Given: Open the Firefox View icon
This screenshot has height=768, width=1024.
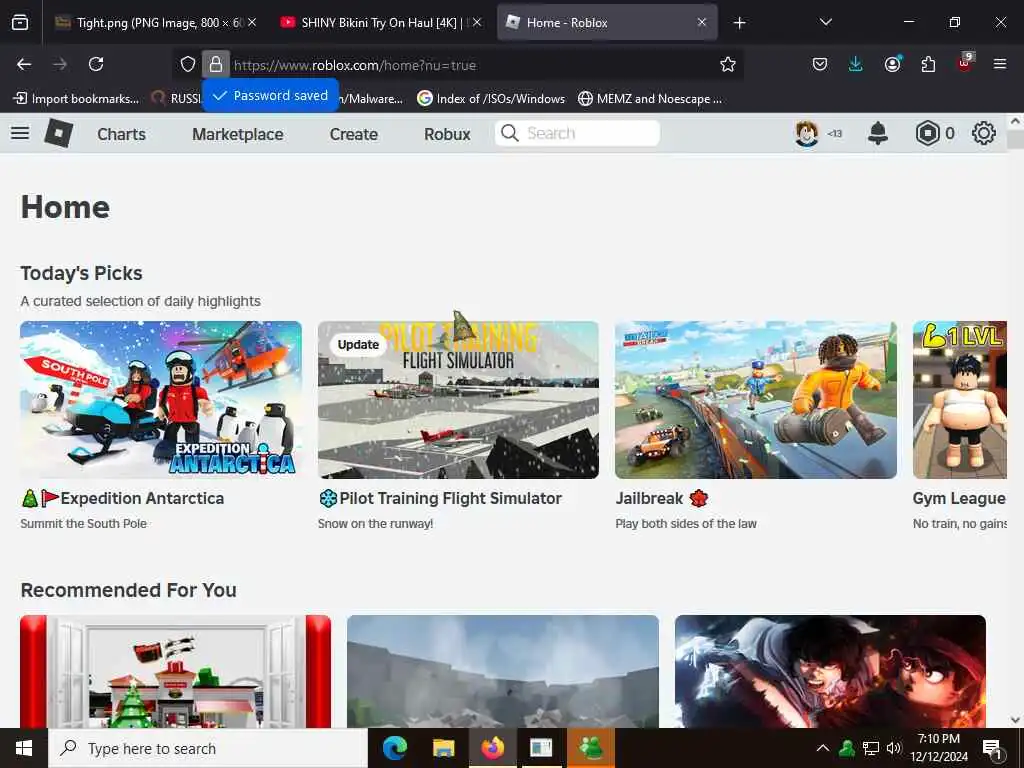Looking at the screenshot, I should pyautogui.click(x=20, y=23).
